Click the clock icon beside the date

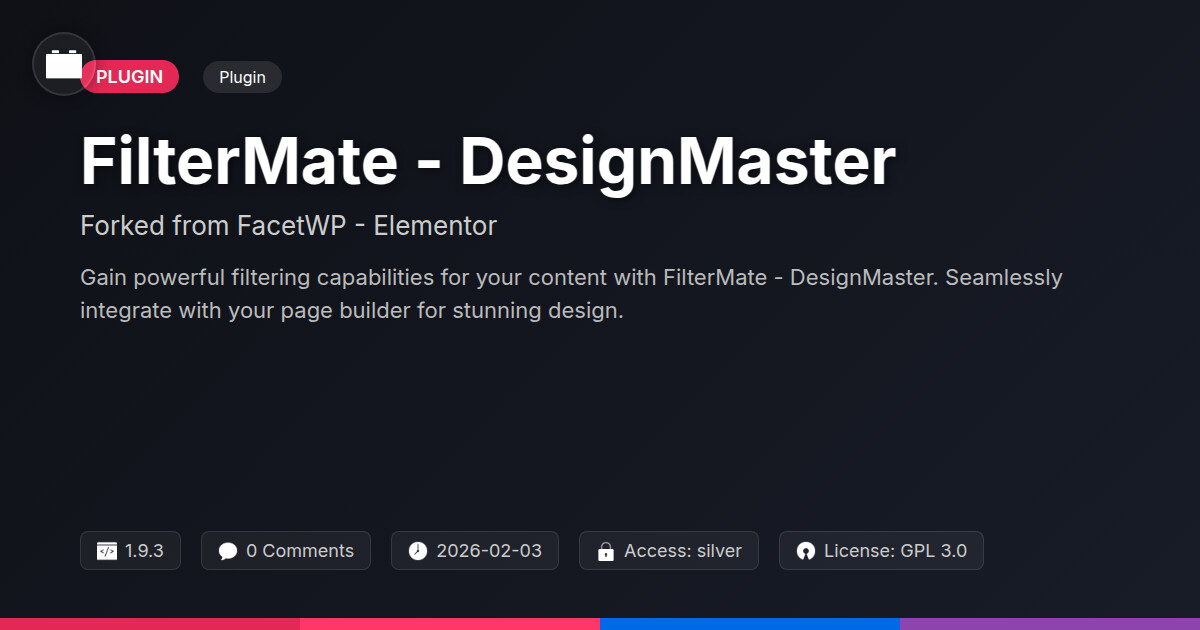point(418,551)
